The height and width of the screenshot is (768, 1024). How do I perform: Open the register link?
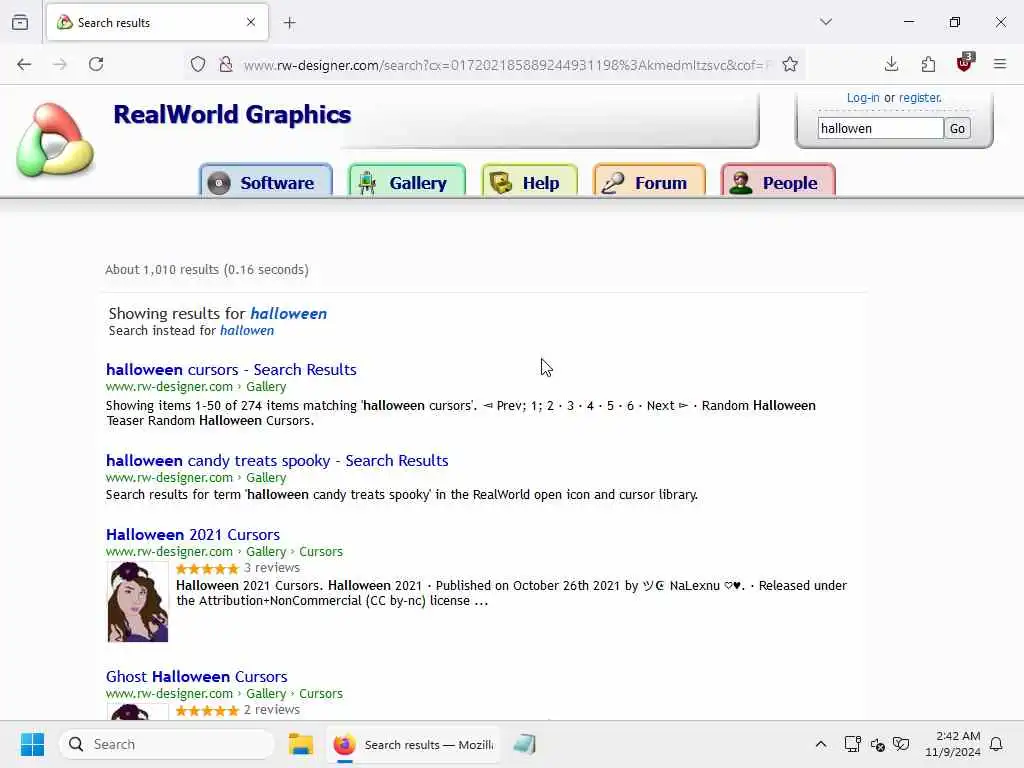point(920,98)
